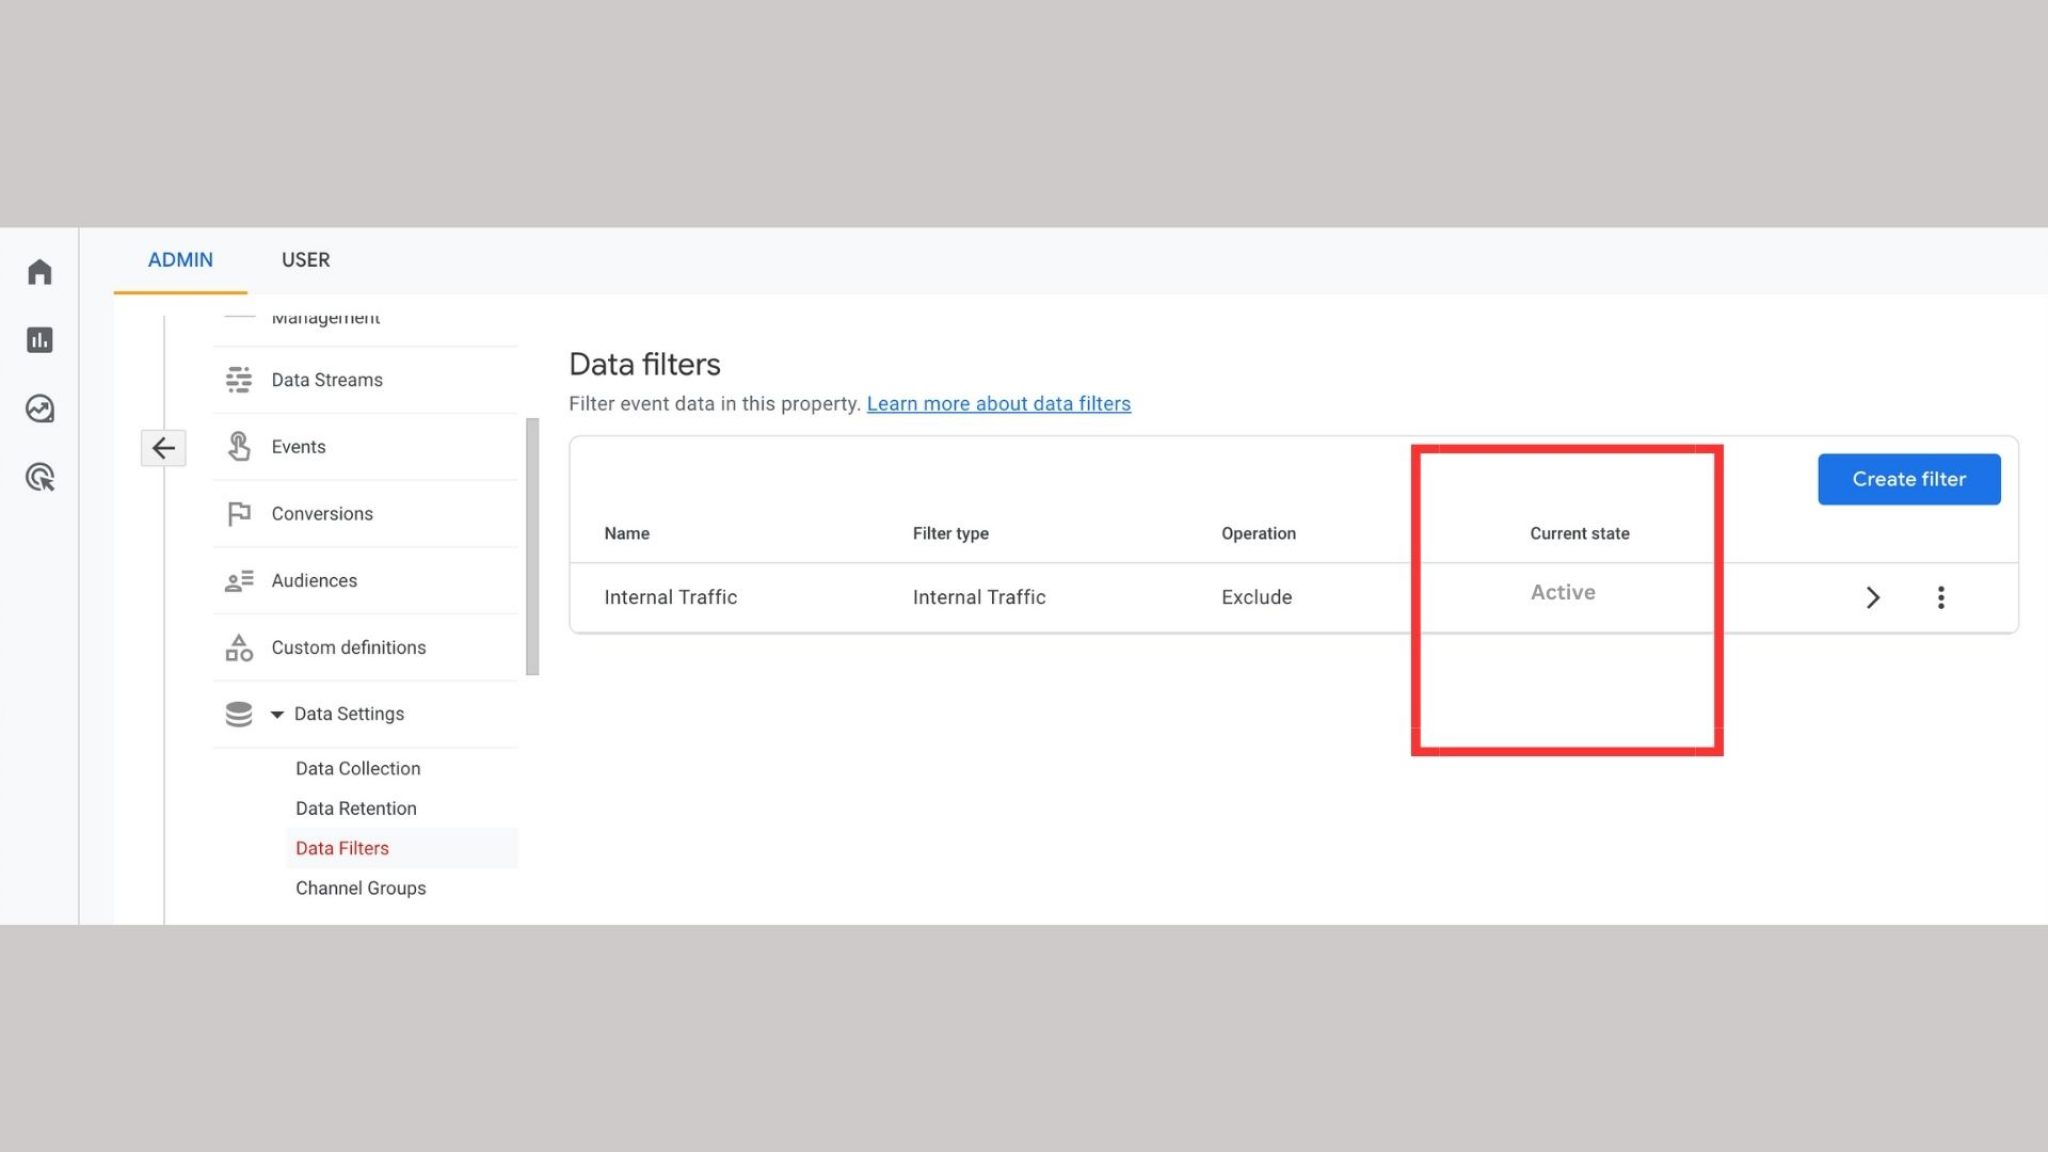Click the Conversions flag icon
The width and height of the screenshot is (2048, 1152).
(238, 514)
